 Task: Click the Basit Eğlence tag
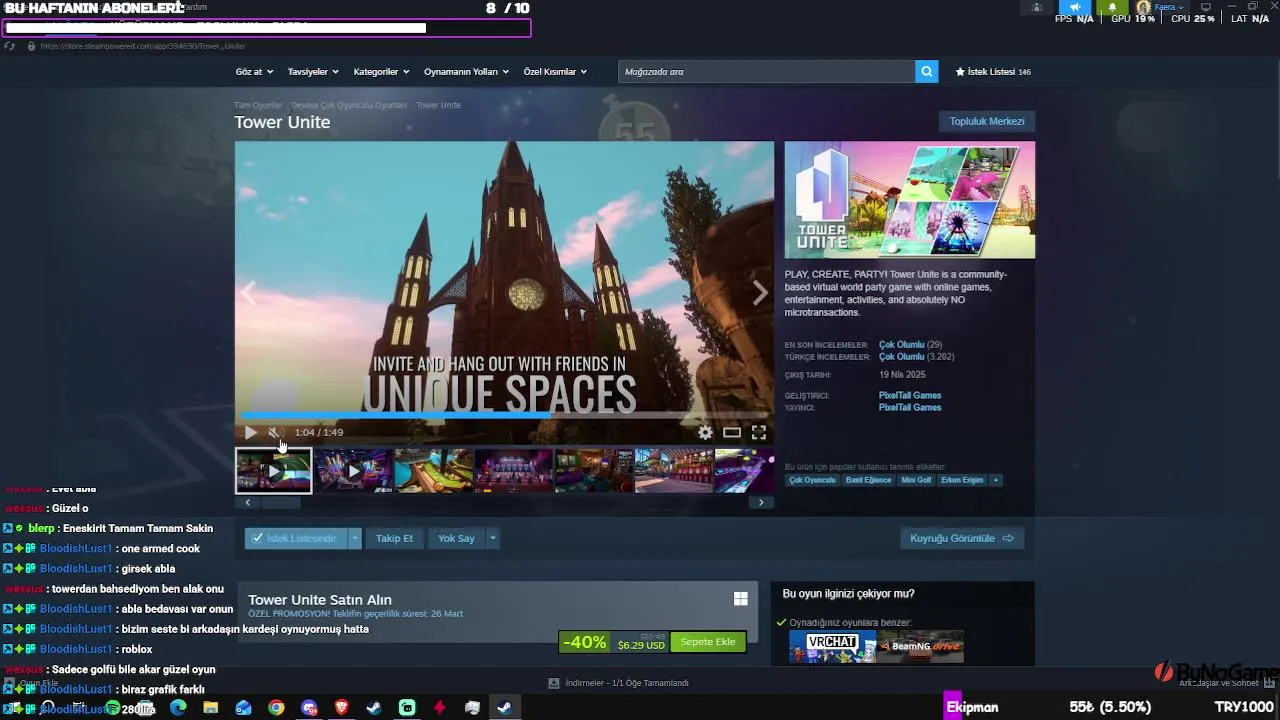coord(868,480)
